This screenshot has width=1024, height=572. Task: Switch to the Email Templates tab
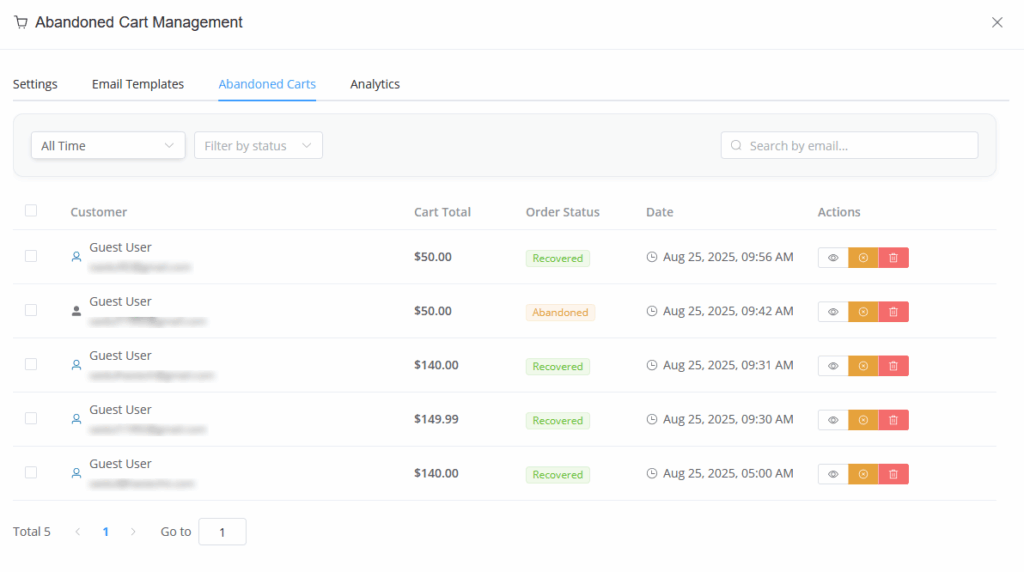pos(138,84)
